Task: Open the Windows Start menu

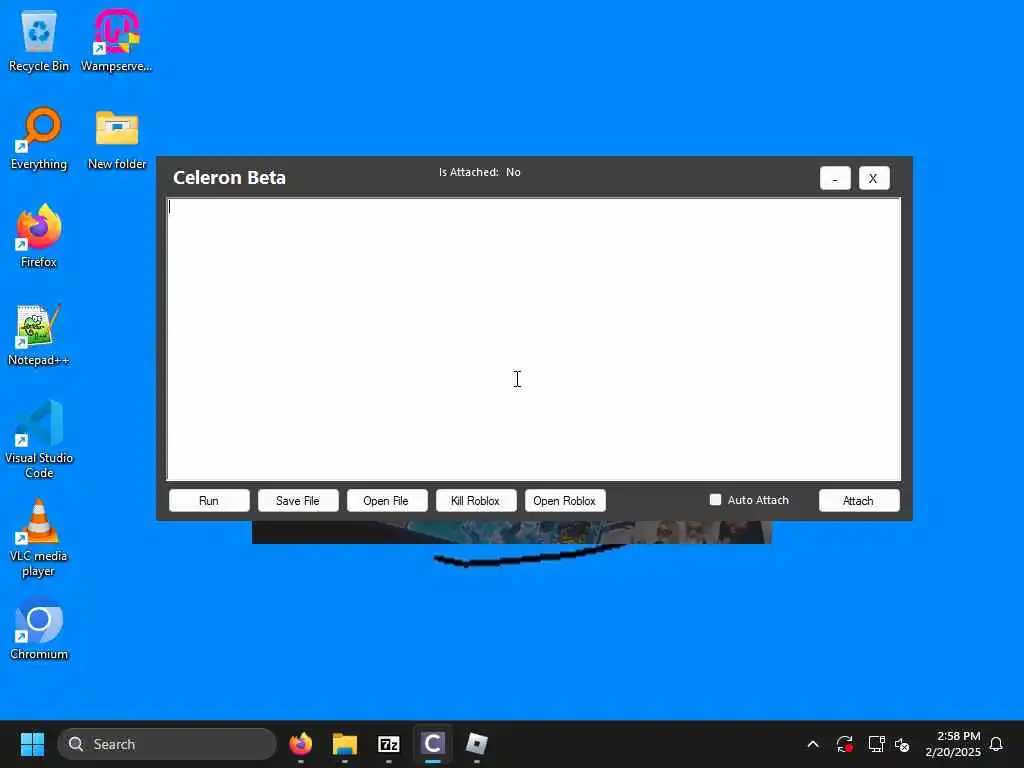Action: (32, 744)
